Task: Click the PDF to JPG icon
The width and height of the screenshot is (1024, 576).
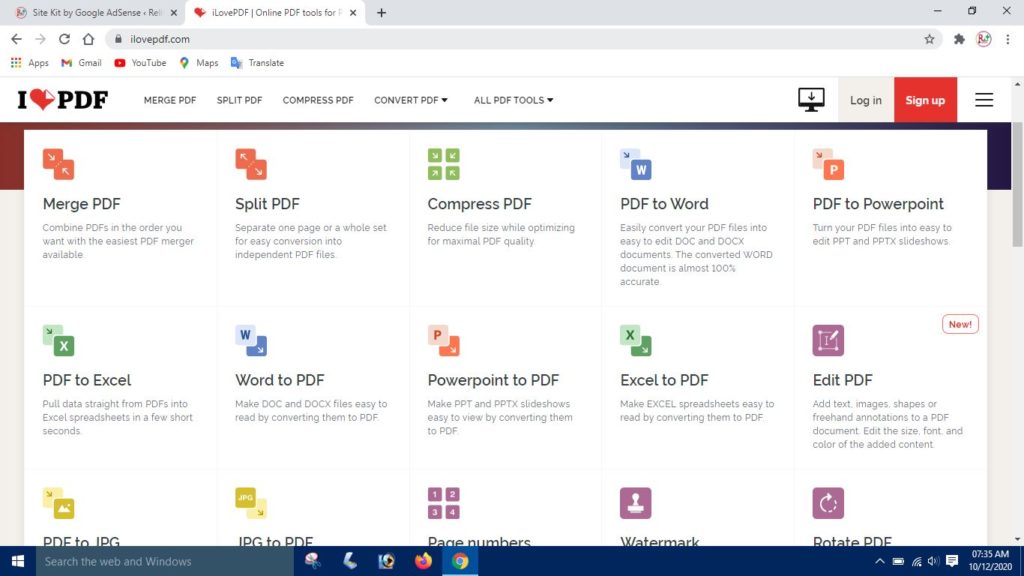Action: [x=58, y=503]
